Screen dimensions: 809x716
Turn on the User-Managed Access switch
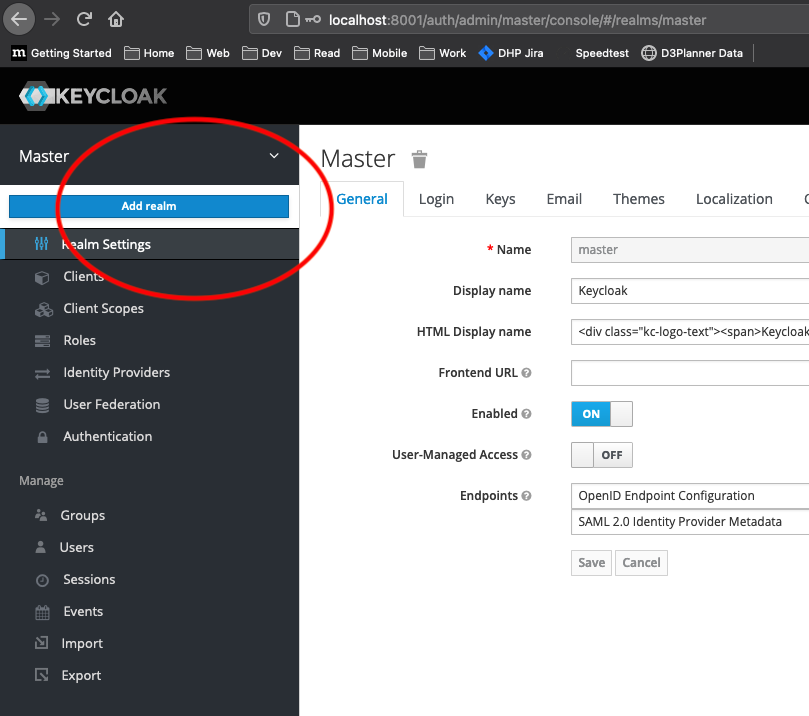(x=602, y=455)
